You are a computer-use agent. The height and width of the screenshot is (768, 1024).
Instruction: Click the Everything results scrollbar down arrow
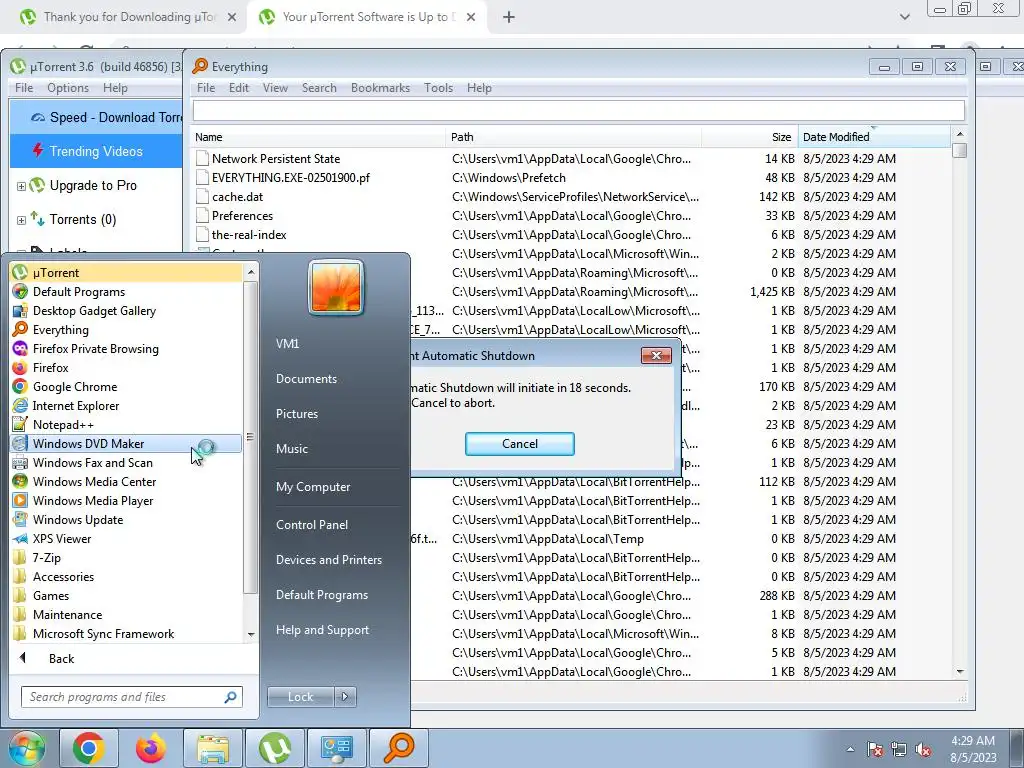point(959,671)
